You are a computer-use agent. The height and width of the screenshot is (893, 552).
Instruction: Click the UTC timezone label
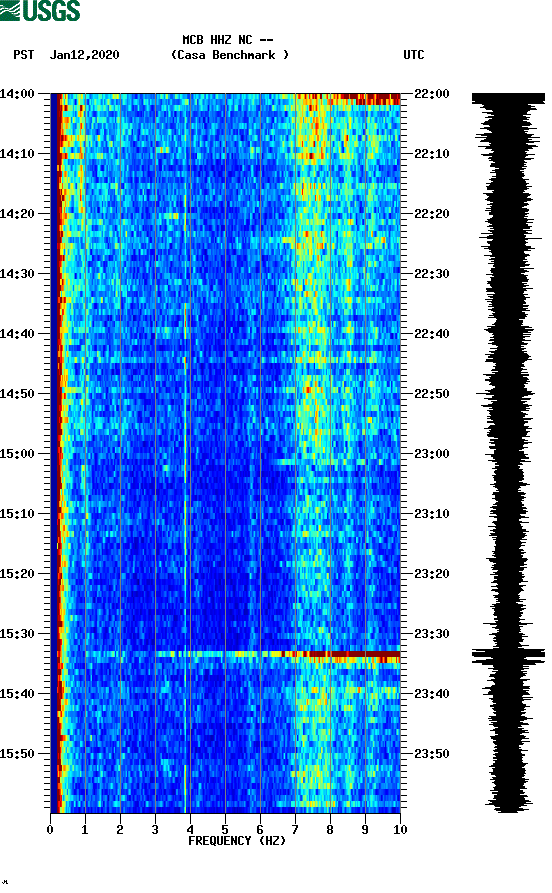[x=414, y=55]
